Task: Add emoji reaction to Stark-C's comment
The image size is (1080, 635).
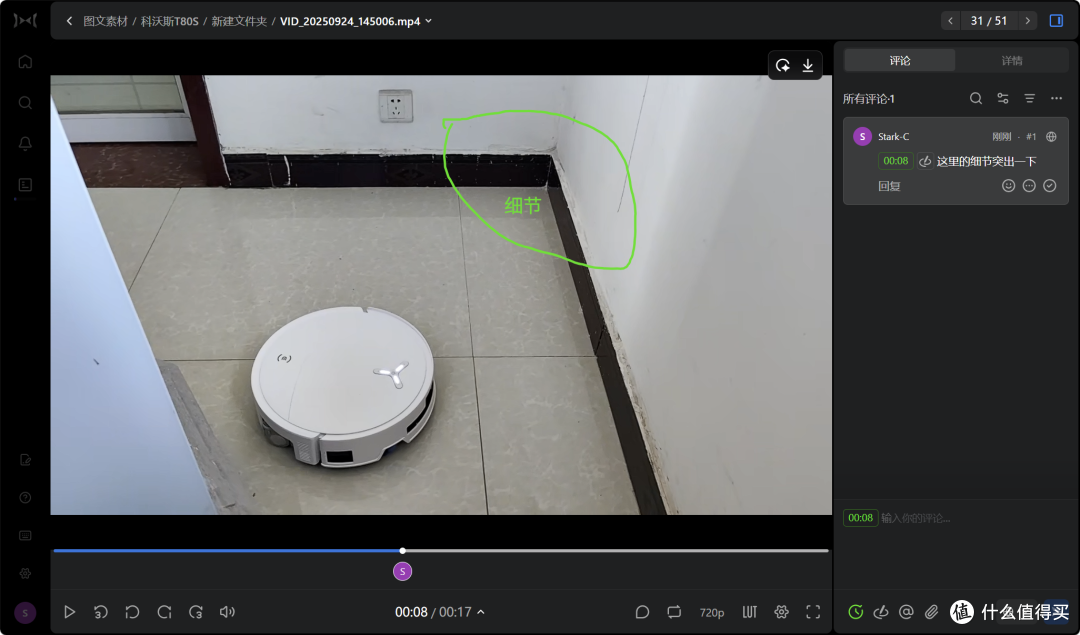Action: point(1008,186)
